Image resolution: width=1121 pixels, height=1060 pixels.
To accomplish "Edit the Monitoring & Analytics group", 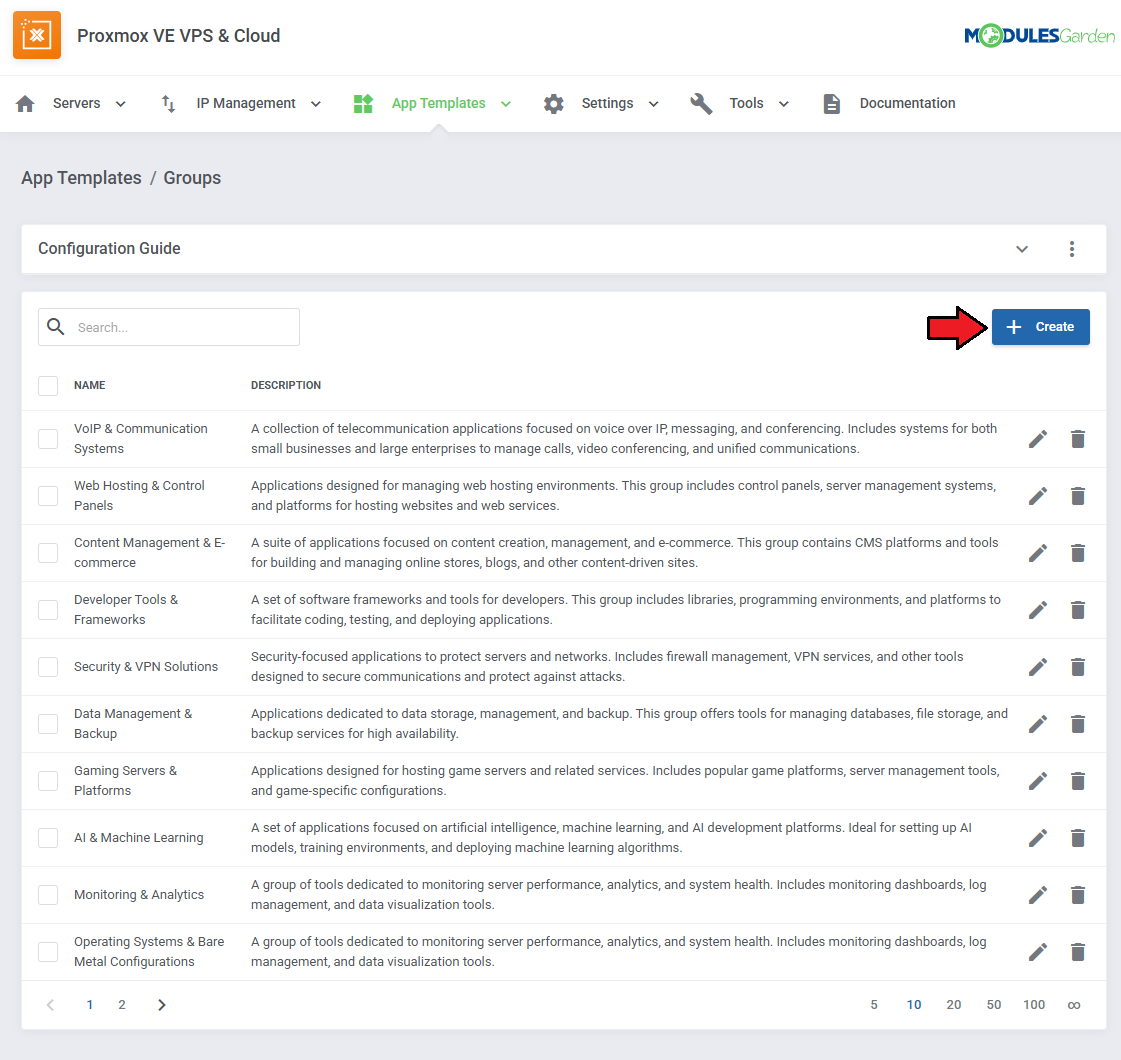I will [x=1038, y=895].
